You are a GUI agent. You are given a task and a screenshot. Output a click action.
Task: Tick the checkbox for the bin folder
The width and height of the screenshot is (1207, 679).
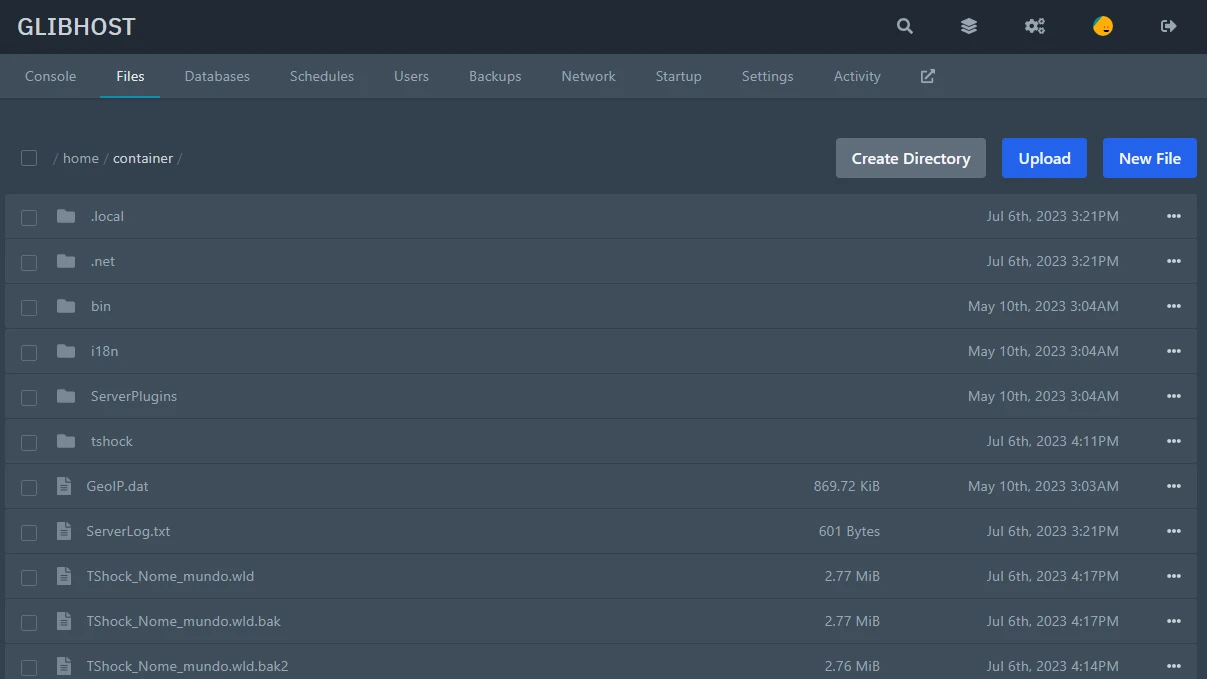29,307
